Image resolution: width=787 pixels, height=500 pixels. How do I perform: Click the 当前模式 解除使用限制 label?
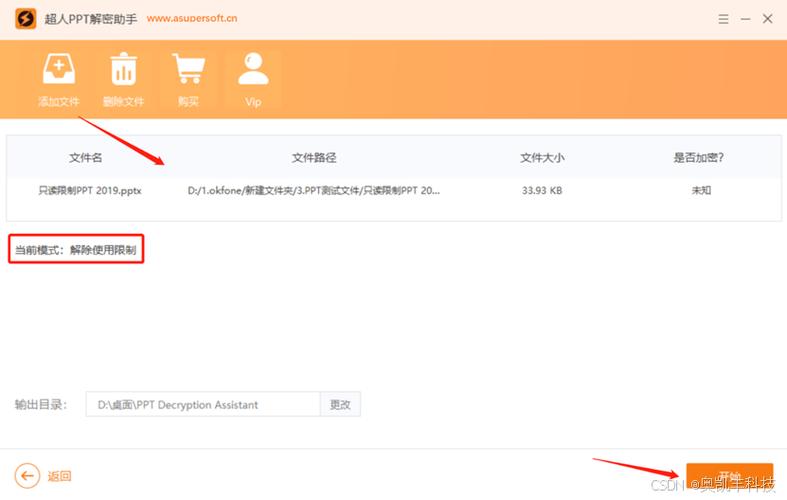(76, 249)
